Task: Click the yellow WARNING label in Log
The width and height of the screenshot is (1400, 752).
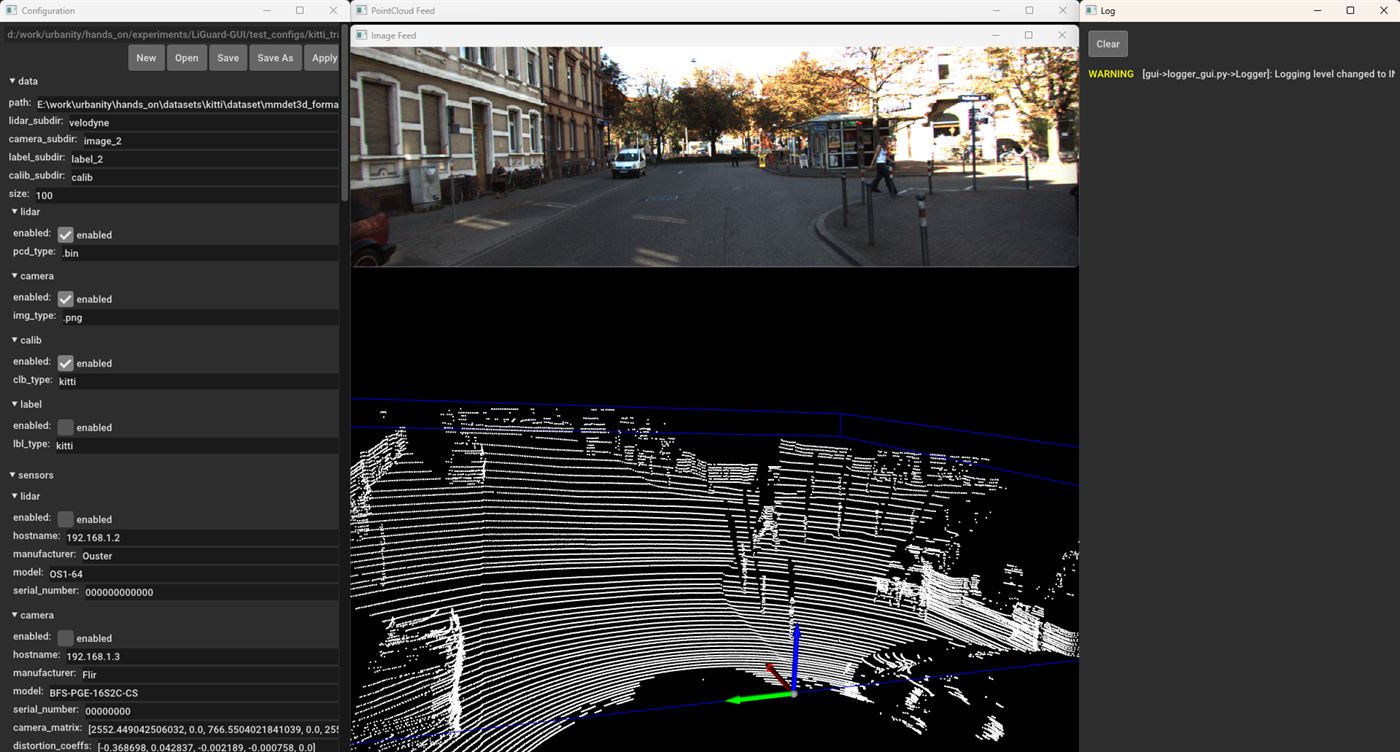Action: [1111, 74]
